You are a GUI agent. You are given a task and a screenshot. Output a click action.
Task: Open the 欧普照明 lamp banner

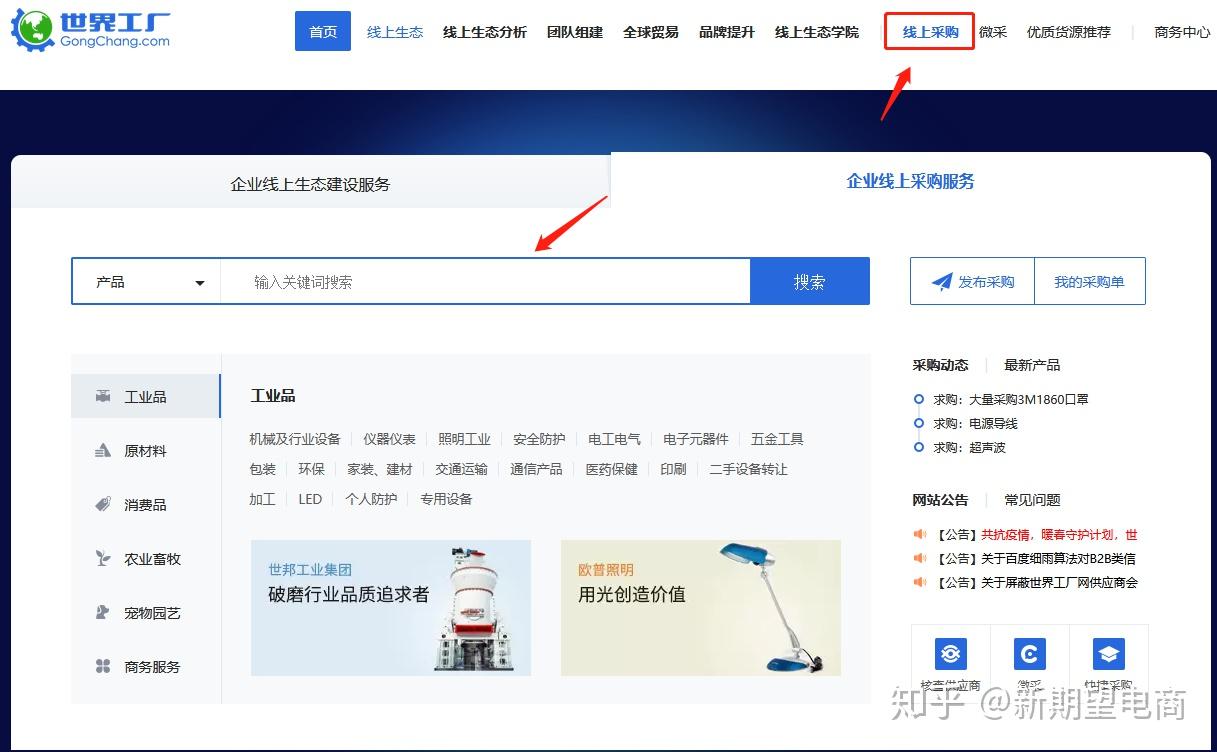[x=701, y=608]
